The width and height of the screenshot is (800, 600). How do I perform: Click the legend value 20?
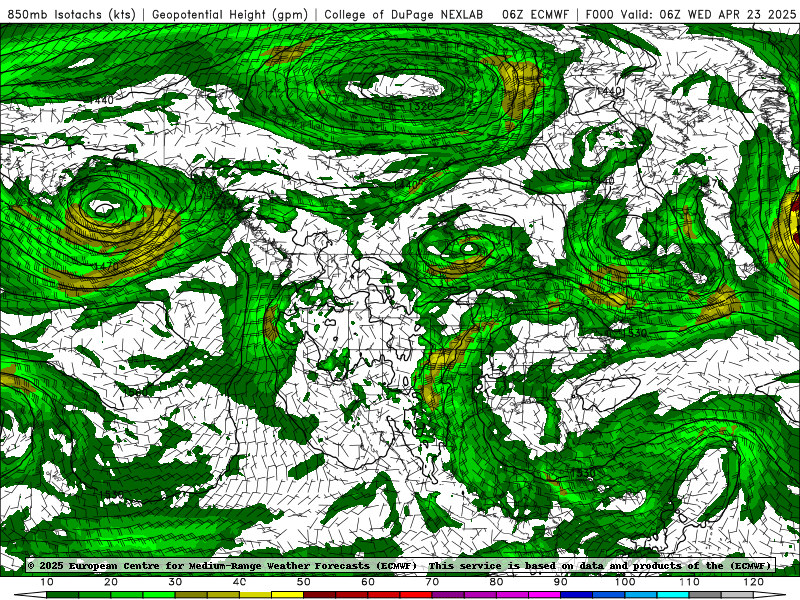click(111, 582)
